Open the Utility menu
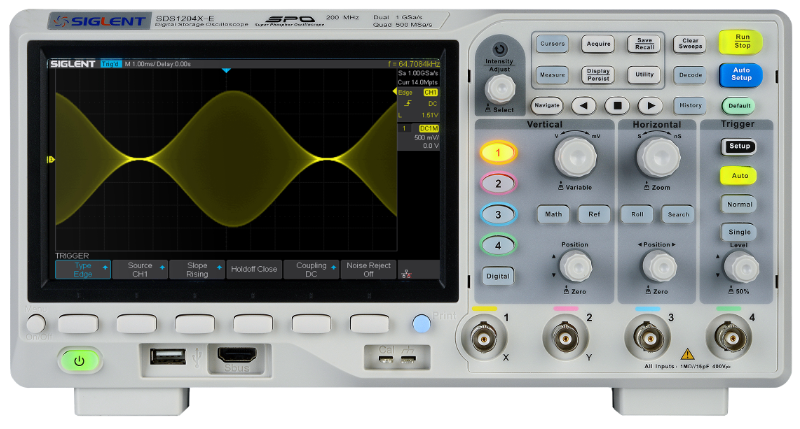The width and height of the screenshot is (800, 429). pos(644,75)
